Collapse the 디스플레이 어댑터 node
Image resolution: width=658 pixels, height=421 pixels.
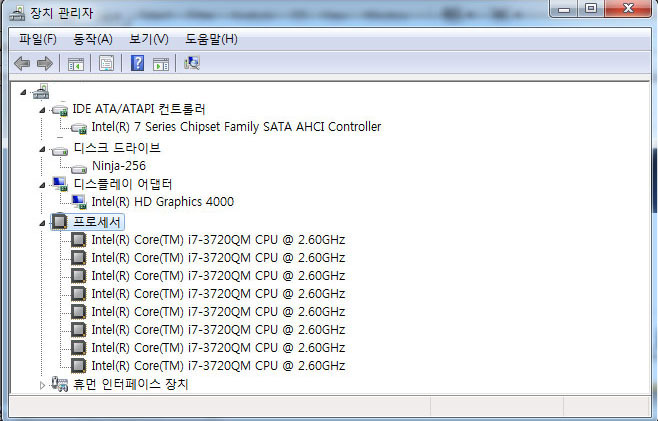tap(42, 186)
